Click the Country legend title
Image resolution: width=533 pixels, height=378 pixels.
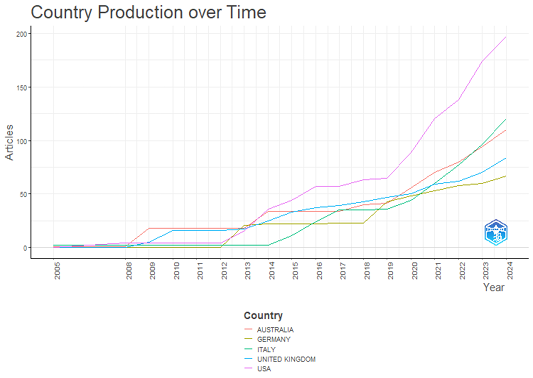263,315
